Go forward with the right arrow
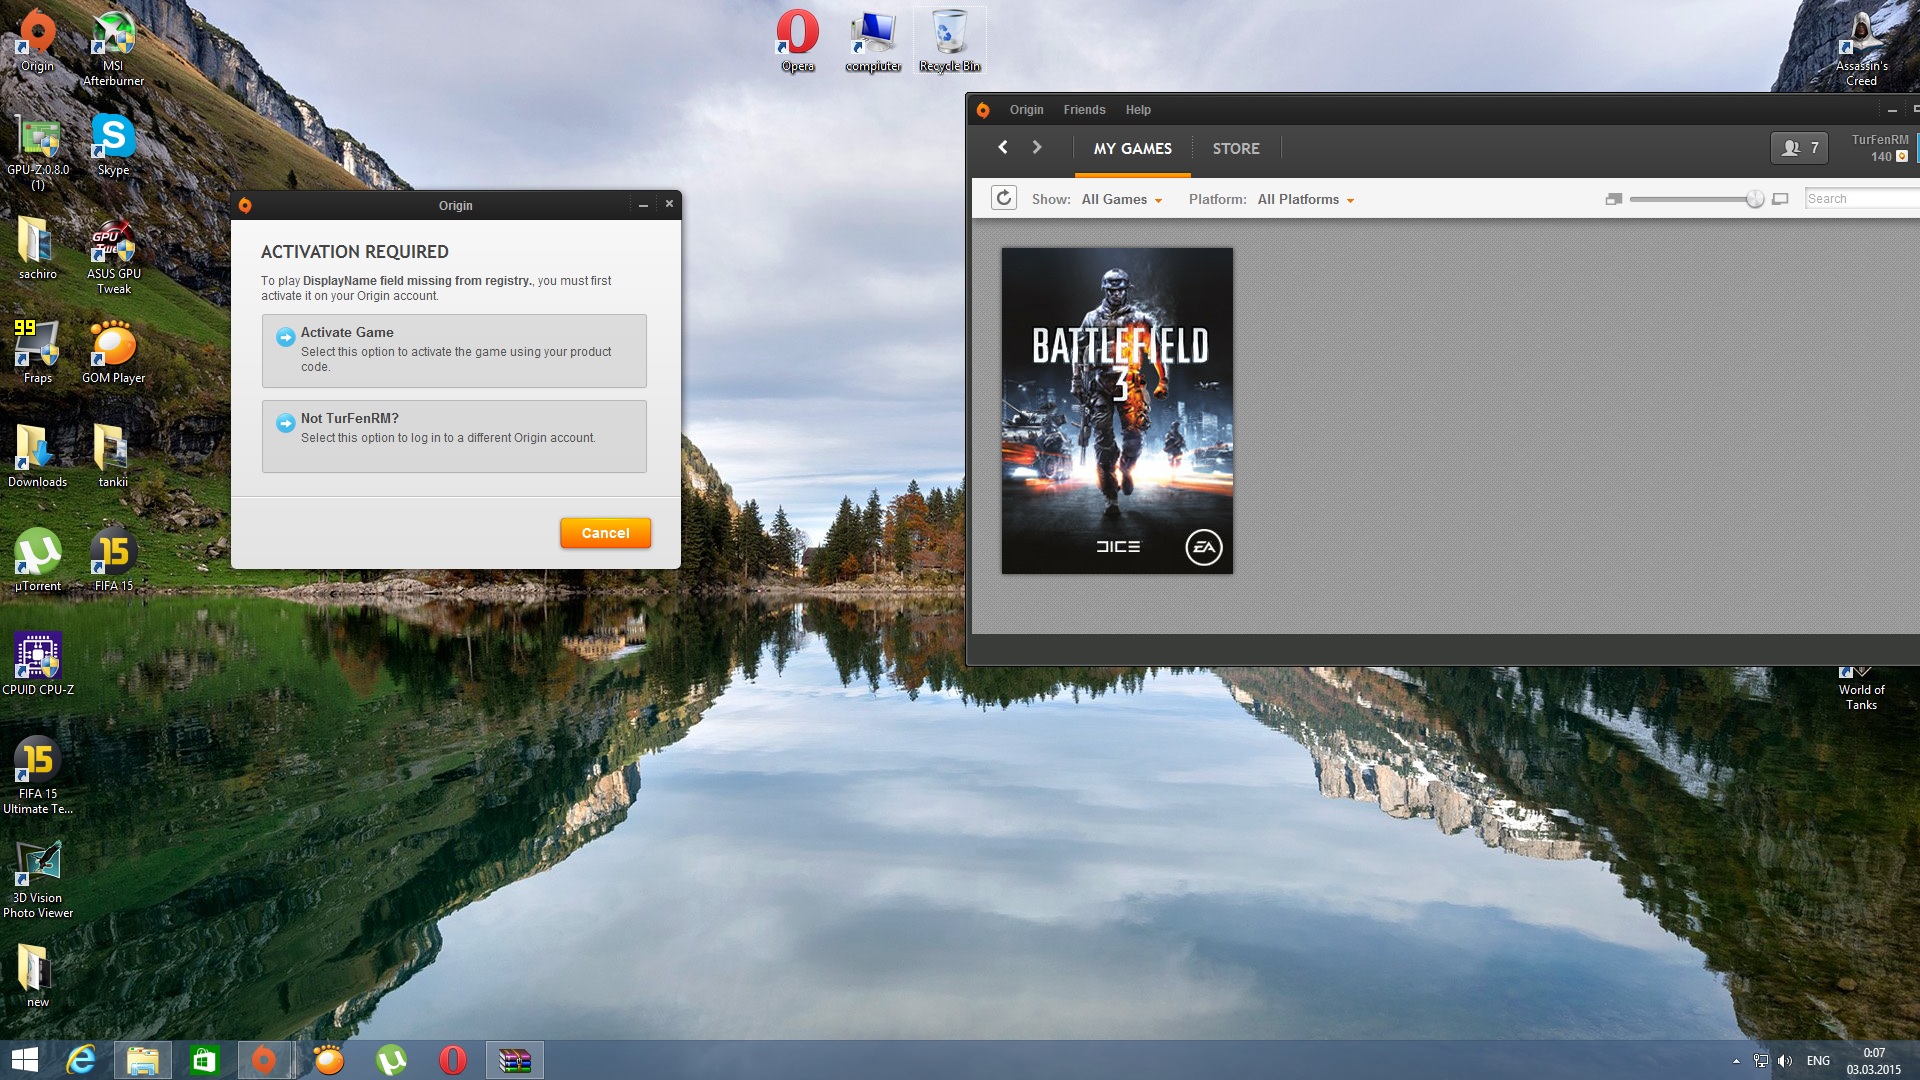The width and height of the screenshot is (1920, 1080). tap(1037, 147)
